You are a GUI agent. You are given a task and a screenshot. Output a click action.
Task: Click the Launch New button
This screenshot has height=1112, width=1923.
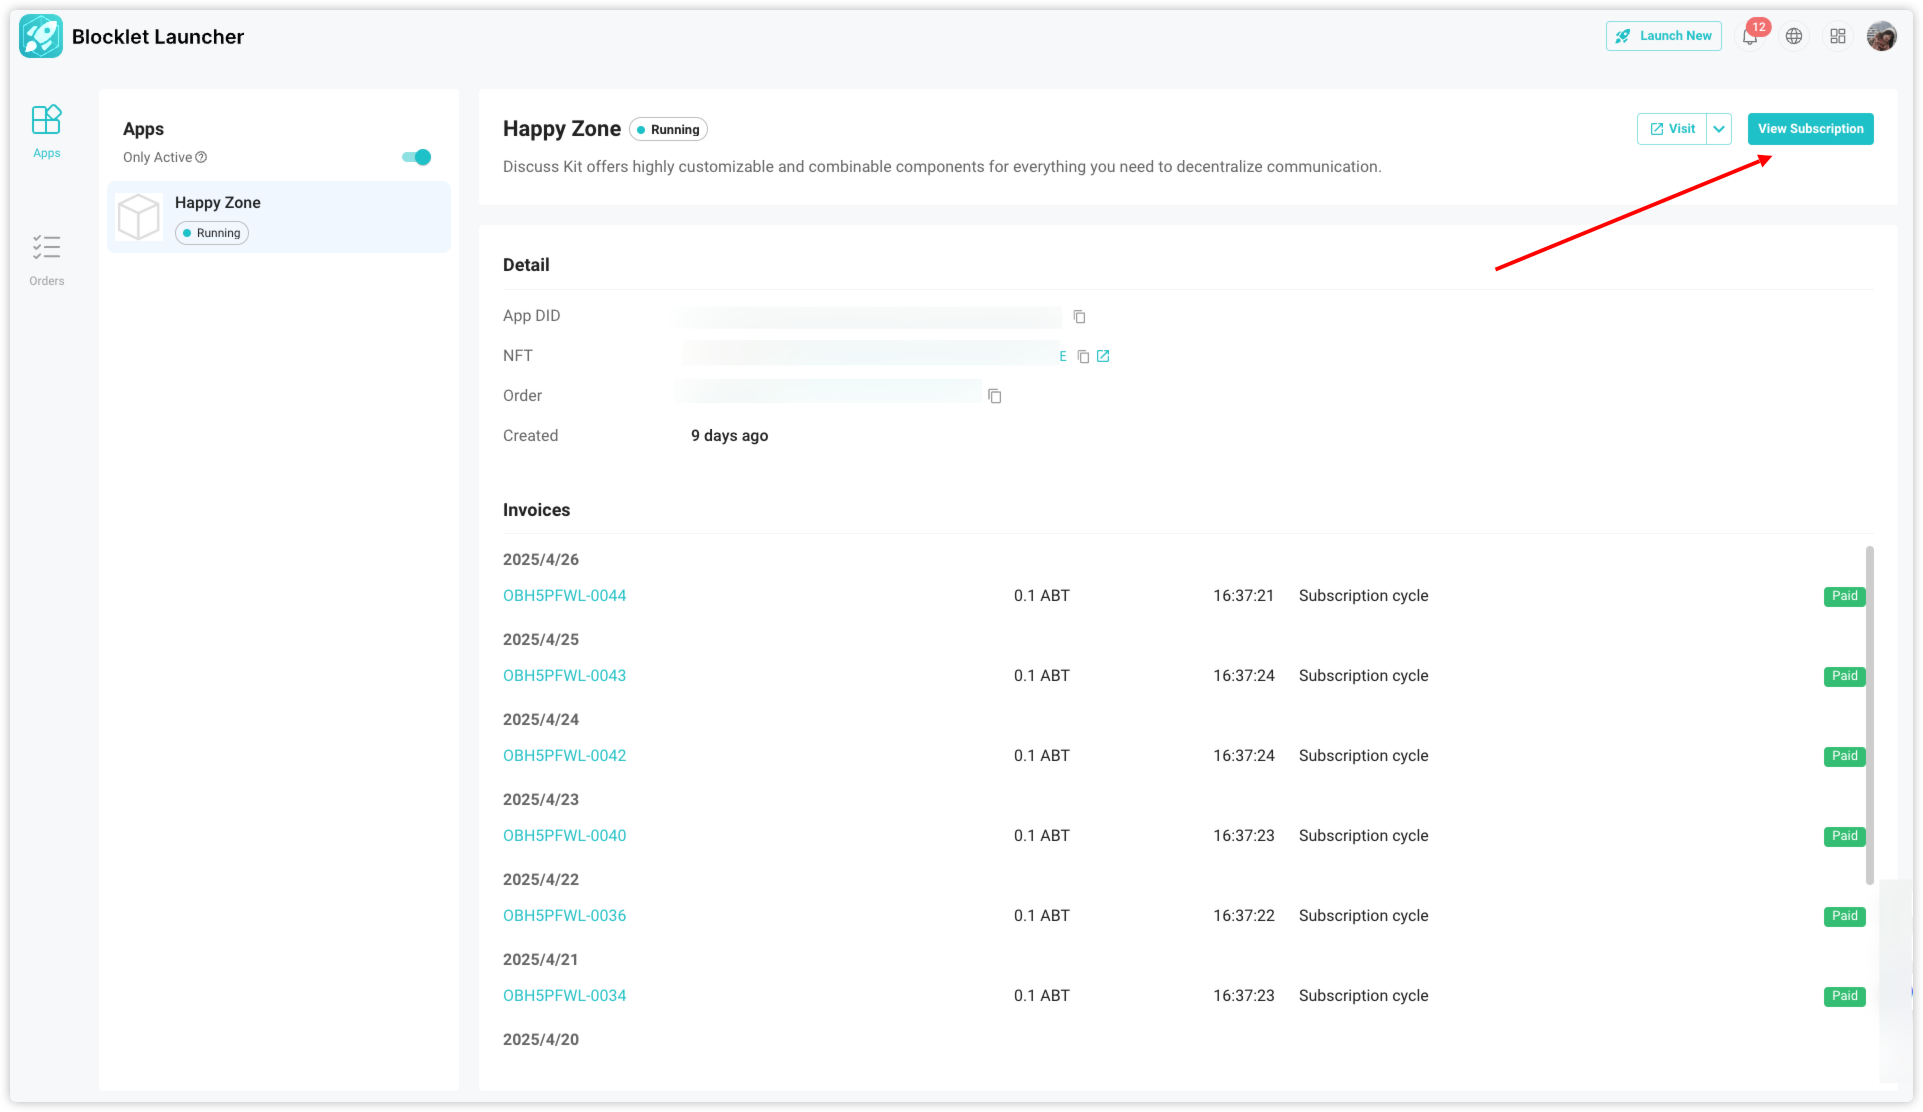pos(1663,36)
